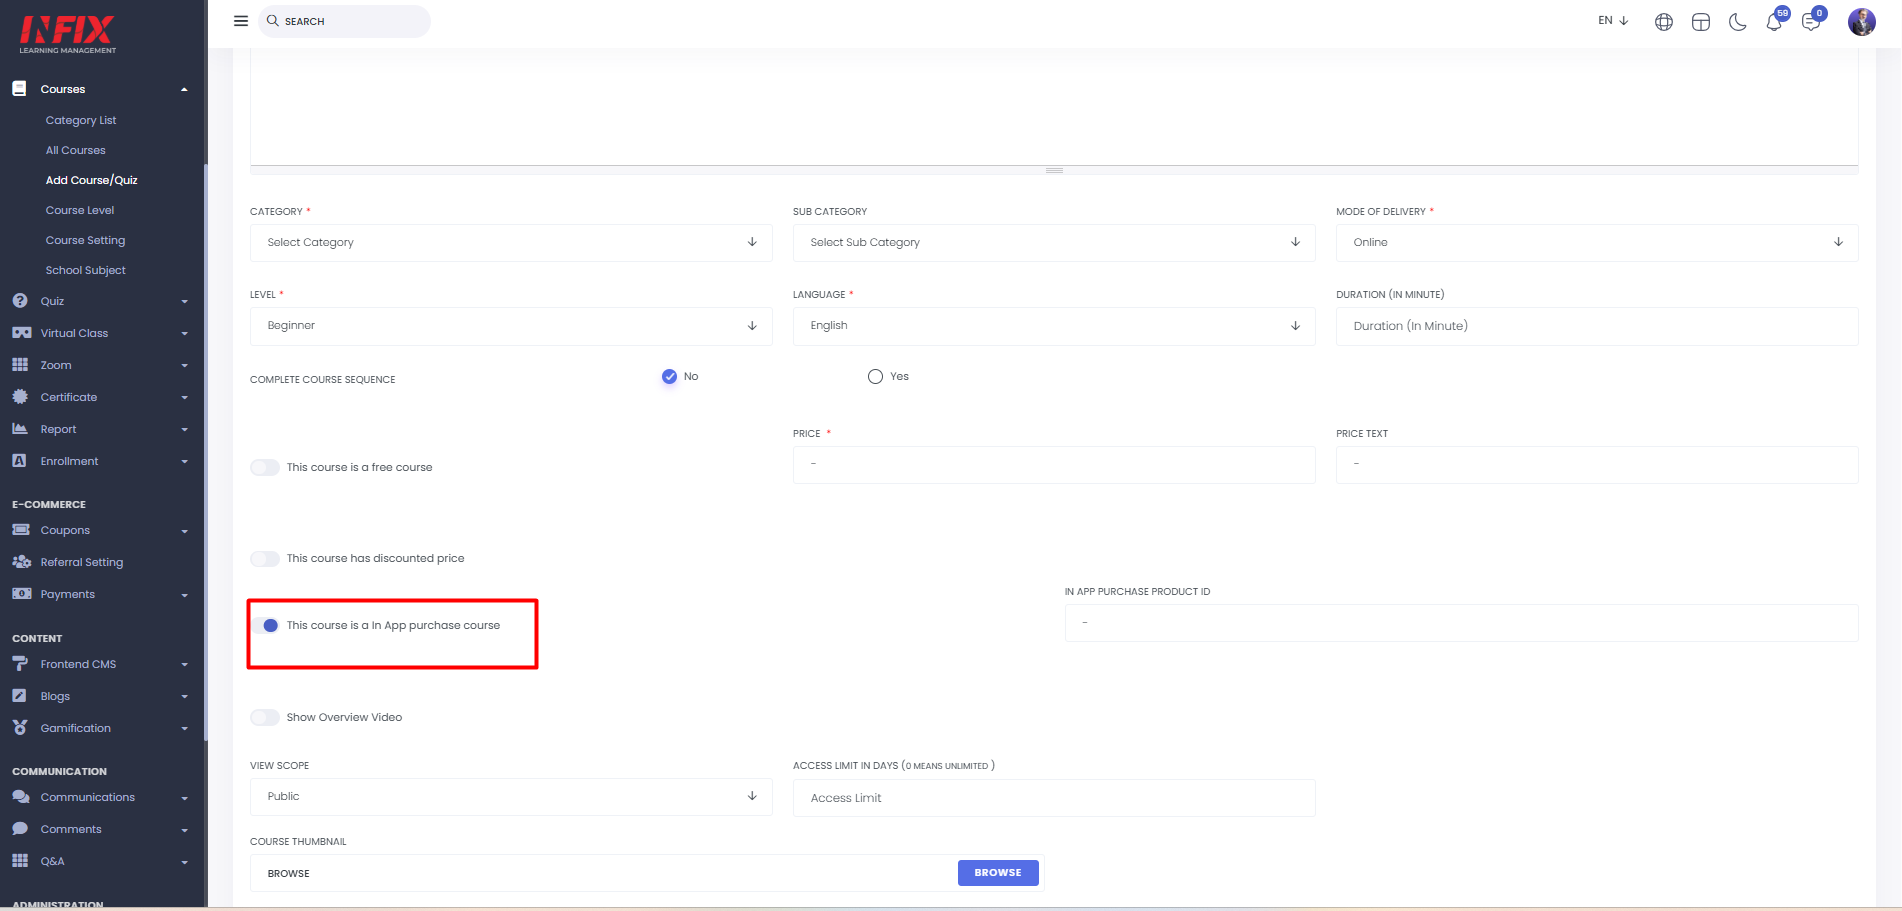Open School Subject in sidebar
Image resolution: width=1902 pixels, height=911 pixels.
click(x=86, y=270)
